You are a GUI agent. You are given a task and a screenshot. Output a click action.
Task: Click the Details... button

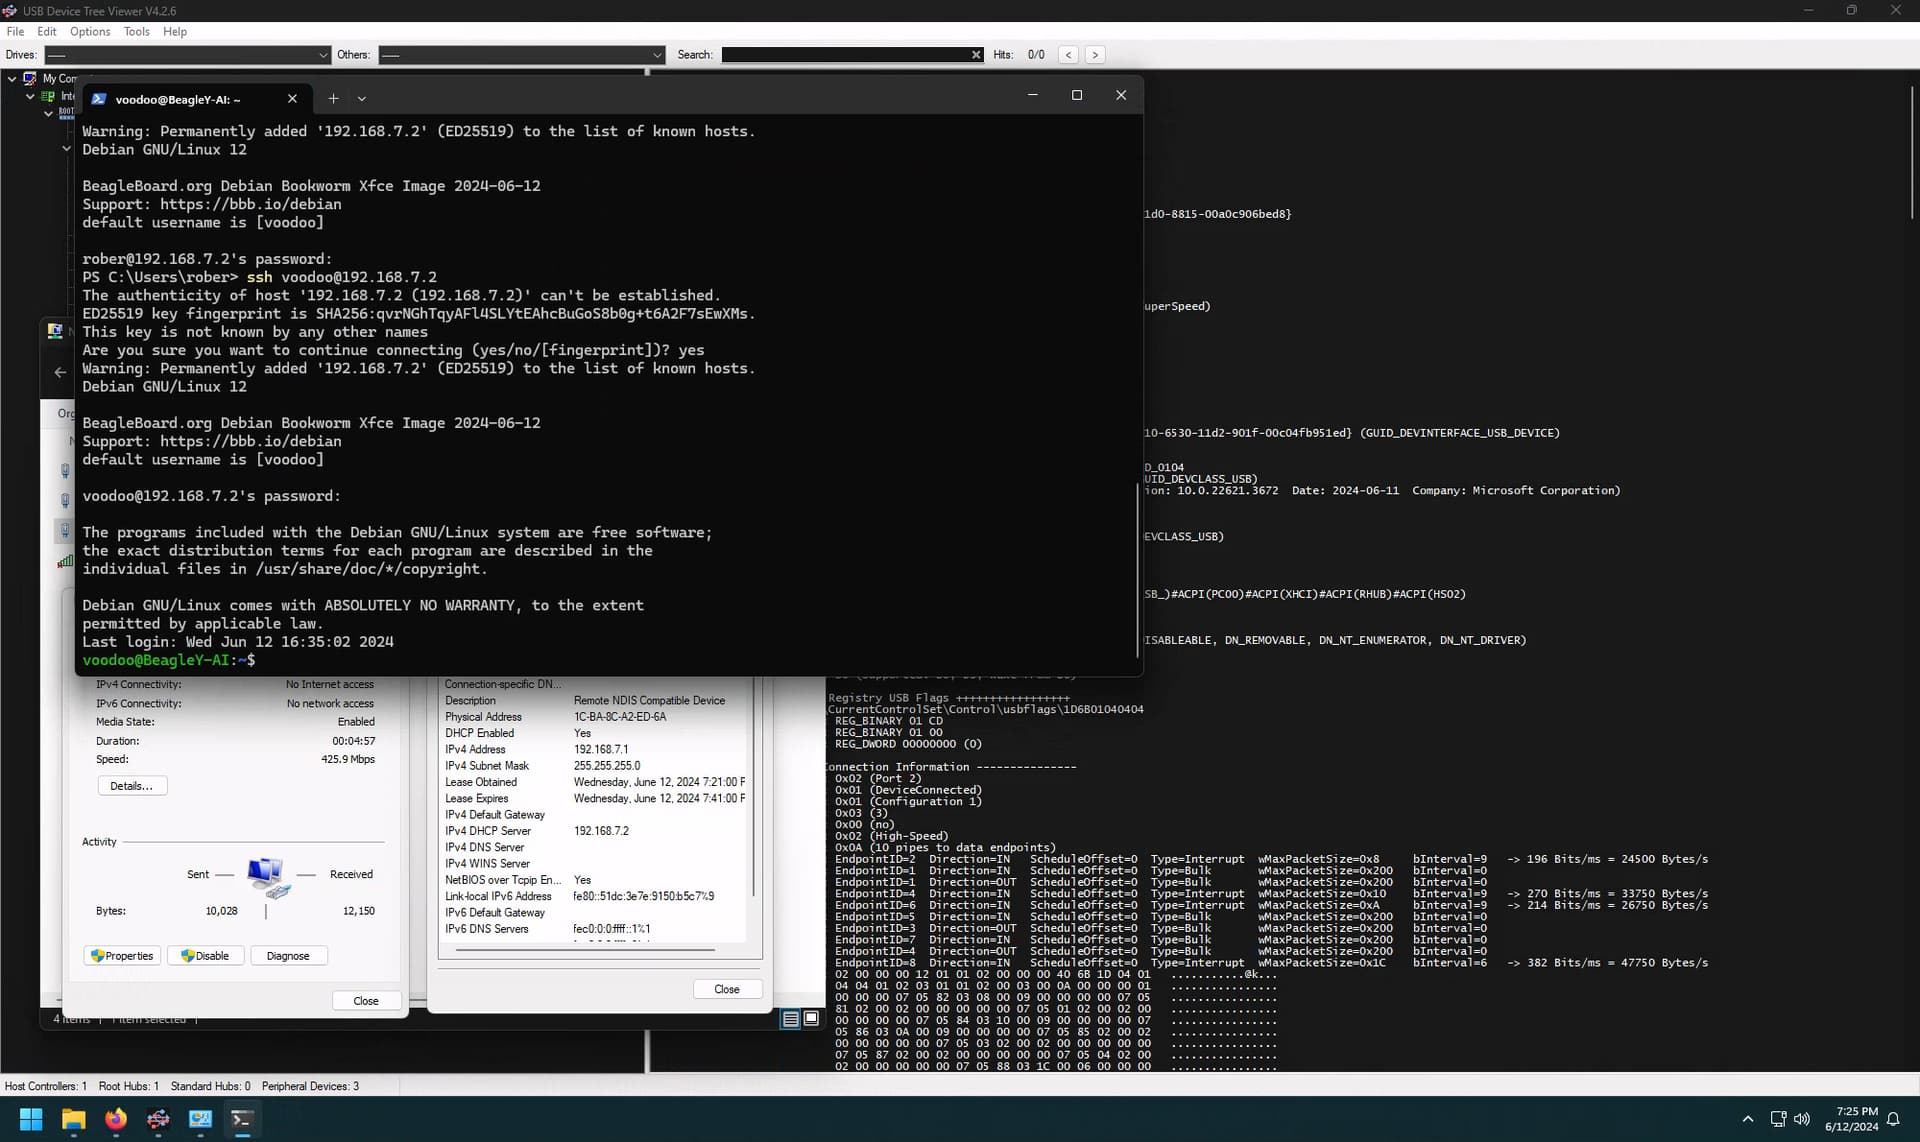click(132, 786)
